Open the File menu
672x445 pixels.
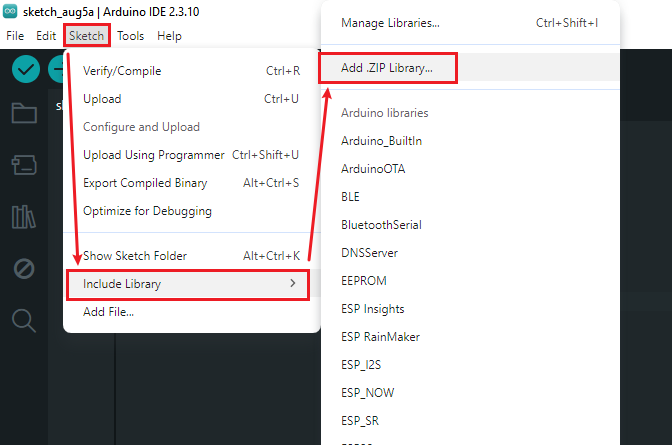(15, 36)
